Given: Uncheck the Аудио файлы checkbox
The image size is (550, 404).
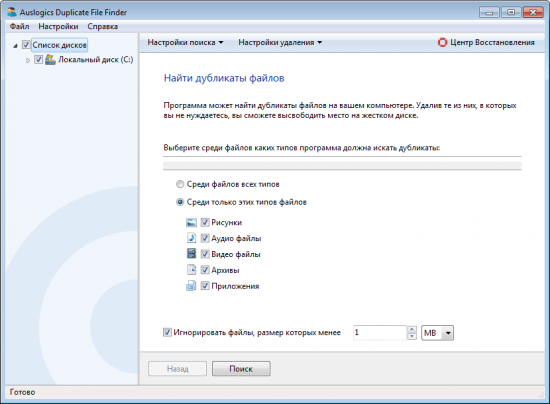Looking at the screenshot, I should (x=205, y=238).
